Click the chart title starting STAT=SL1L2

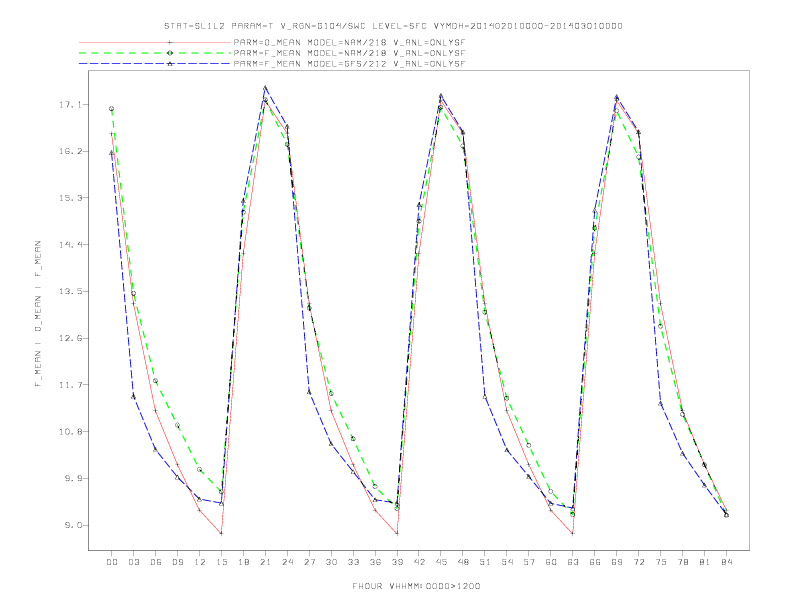point(393,26)
